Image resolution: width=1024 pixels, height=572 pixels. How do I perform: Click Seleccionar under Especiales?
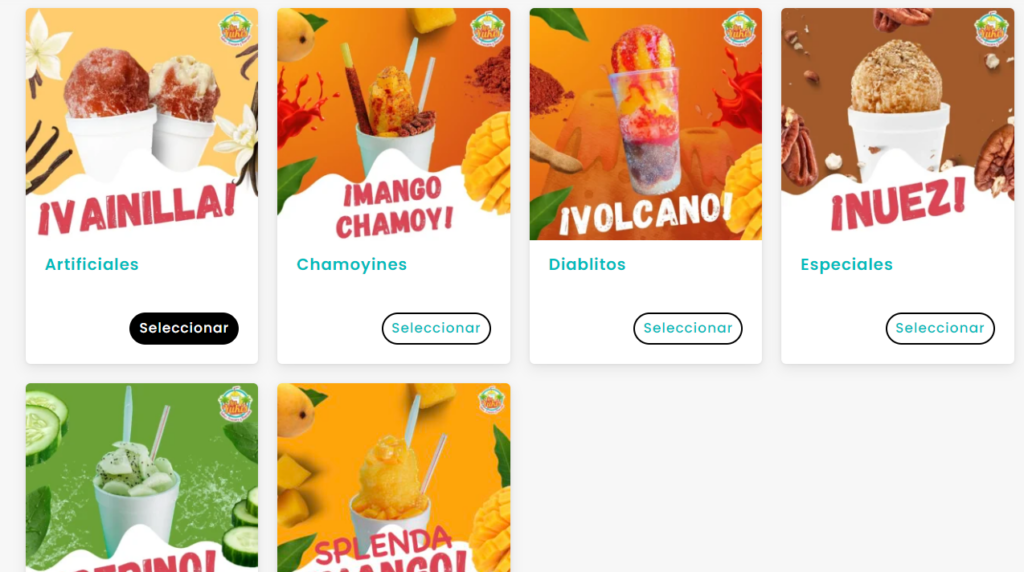[940, 328]
